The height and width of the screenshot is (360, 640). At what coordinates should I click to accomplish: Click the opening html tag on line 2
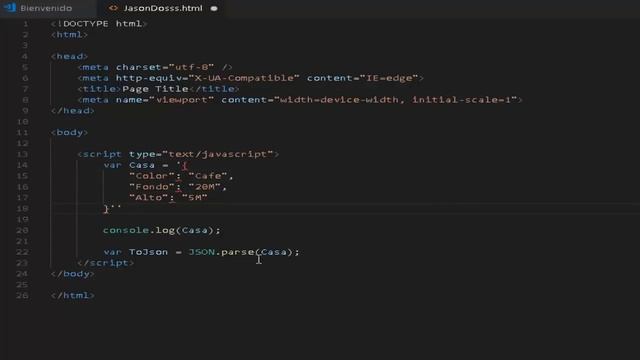click(69, 35)
